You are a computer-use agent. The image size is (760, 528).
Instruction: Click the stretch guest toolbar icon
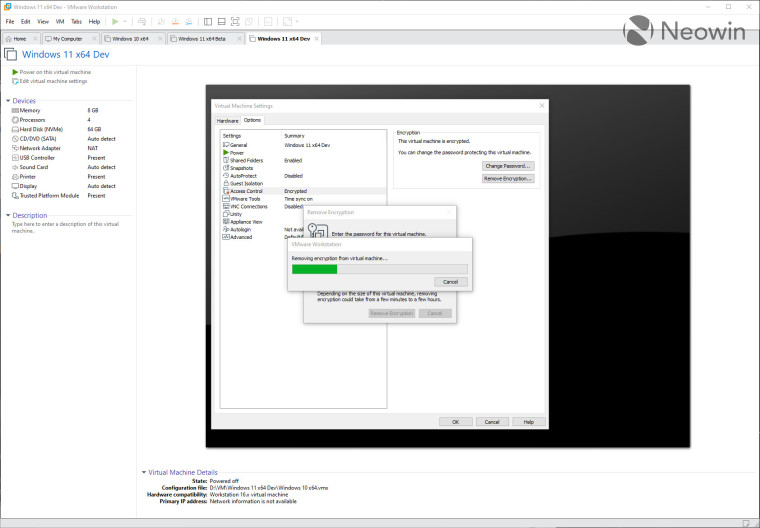point(287,21)
